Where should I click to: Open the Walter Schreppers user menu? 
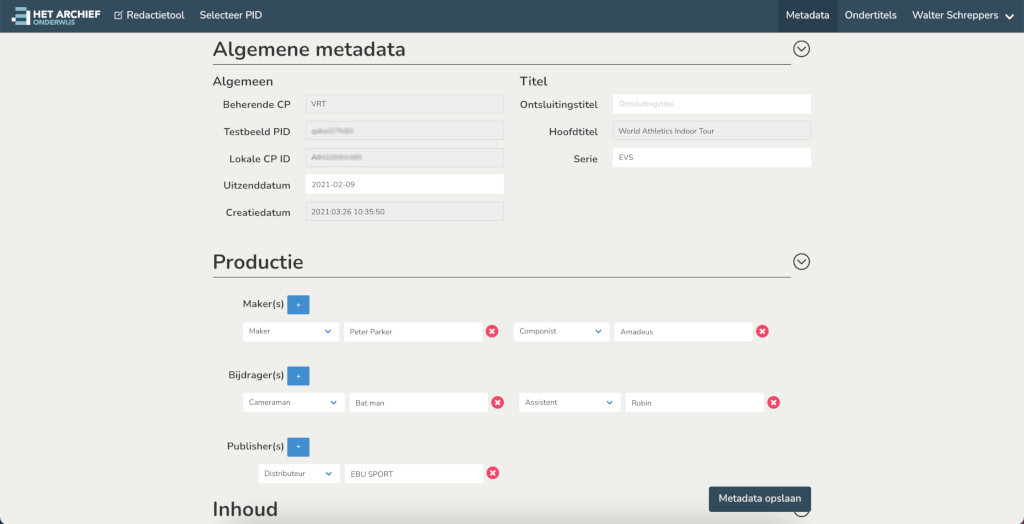(963, 16)
